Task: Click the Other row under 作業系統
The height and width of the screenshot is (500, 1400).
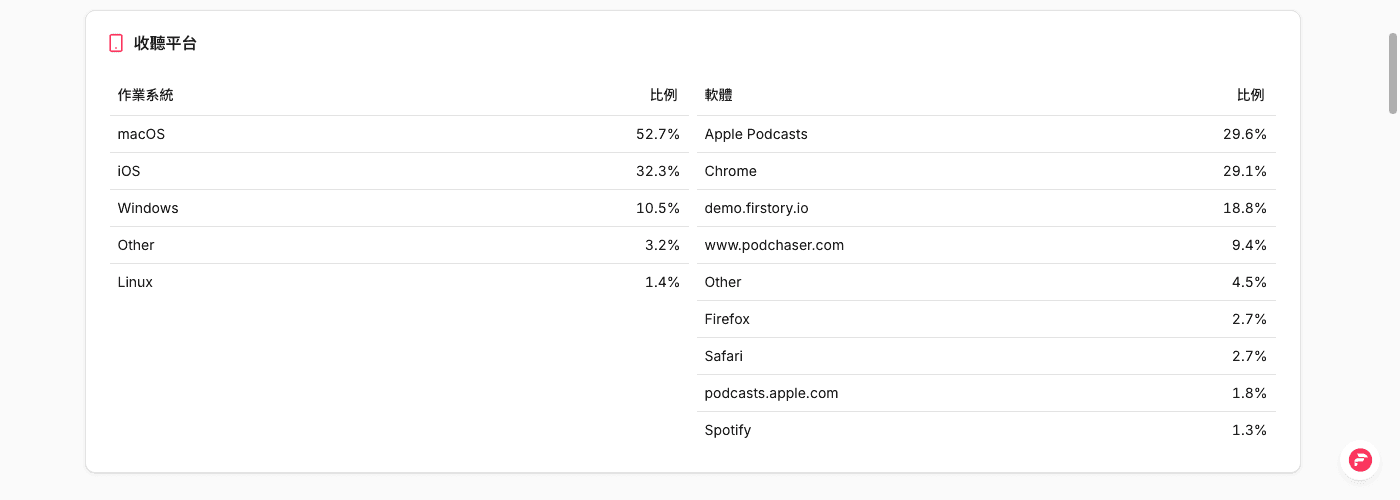Action: click(x=399, y=245)
